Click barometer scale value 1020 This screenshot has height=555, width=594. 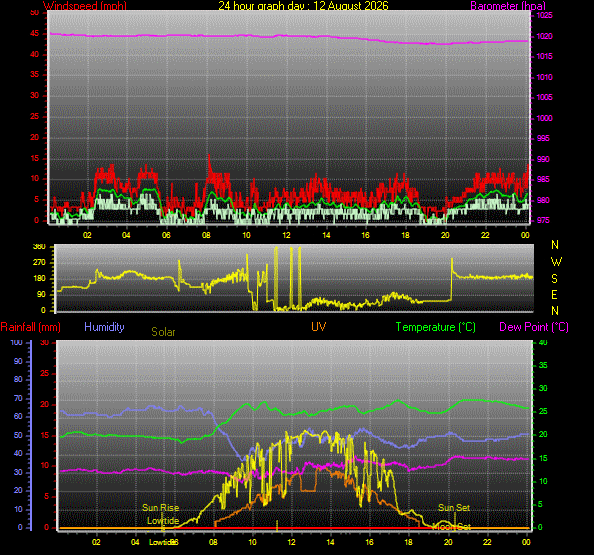point(544,36)
